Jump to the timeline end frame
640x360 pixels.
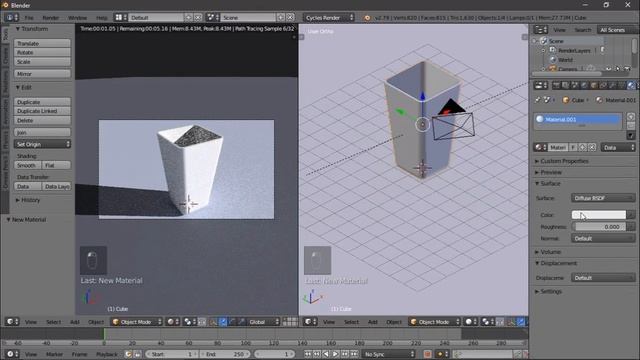354,354
